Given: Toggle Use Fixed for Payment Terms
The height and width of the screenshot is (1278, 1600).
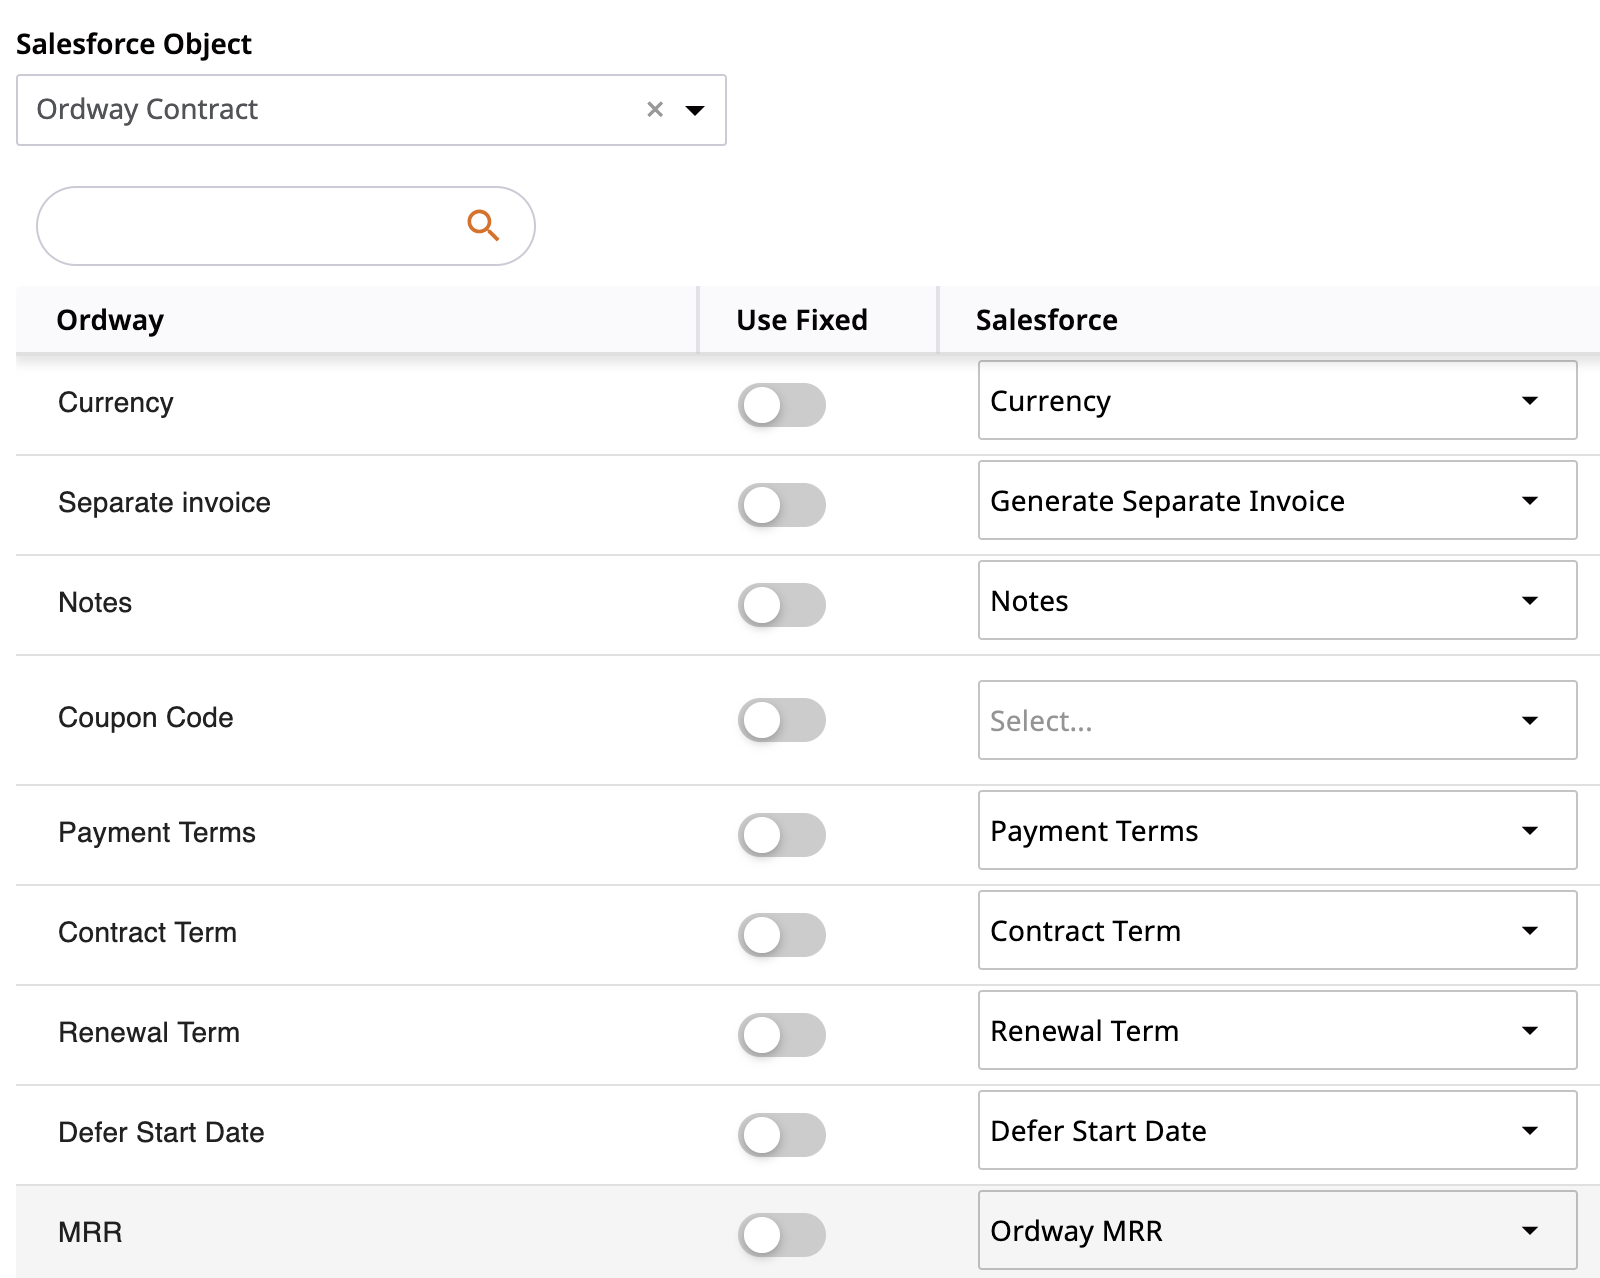Looking at the screenshot, I should tap(782, 835).
